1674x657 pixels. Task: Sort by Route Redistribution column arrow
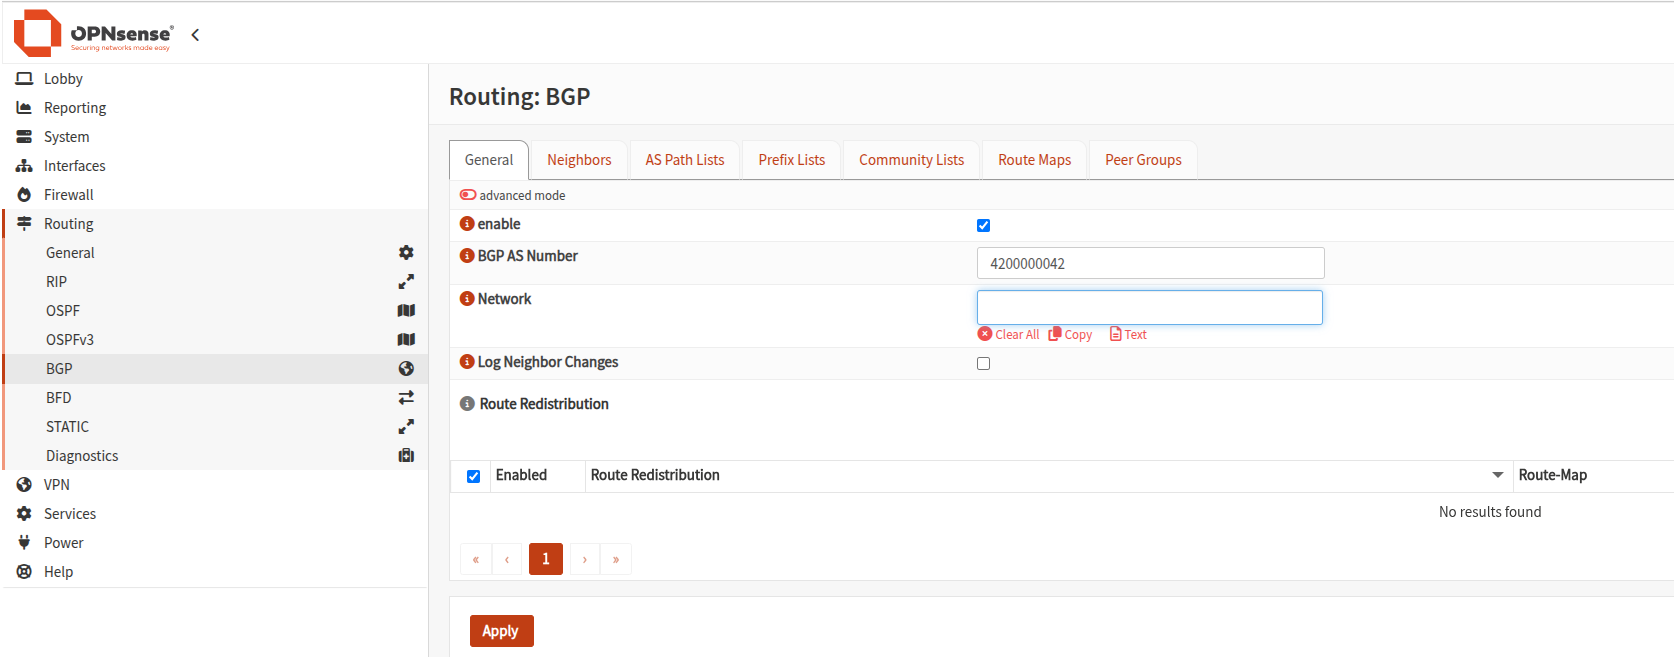point(1497,475)
